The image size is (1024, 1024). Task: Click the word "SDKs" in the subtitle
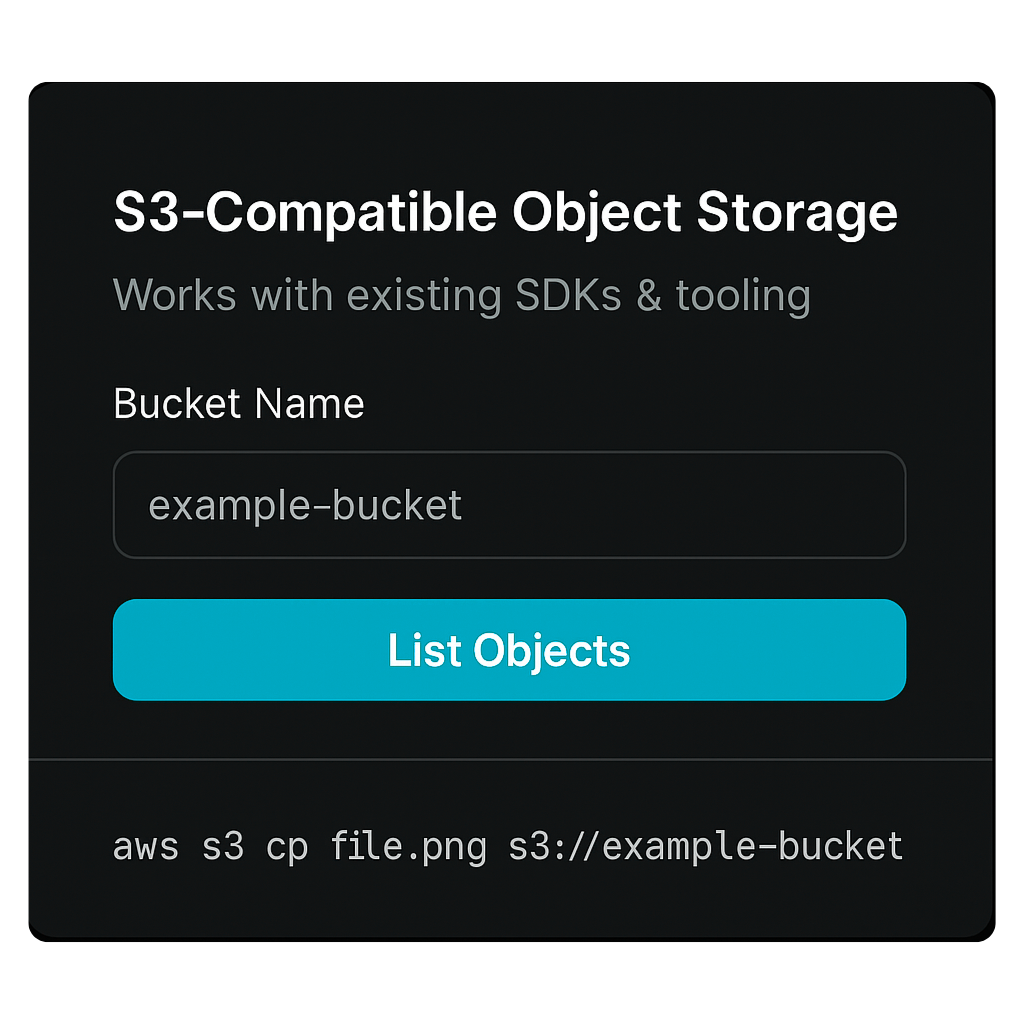(x=568, y=295)
